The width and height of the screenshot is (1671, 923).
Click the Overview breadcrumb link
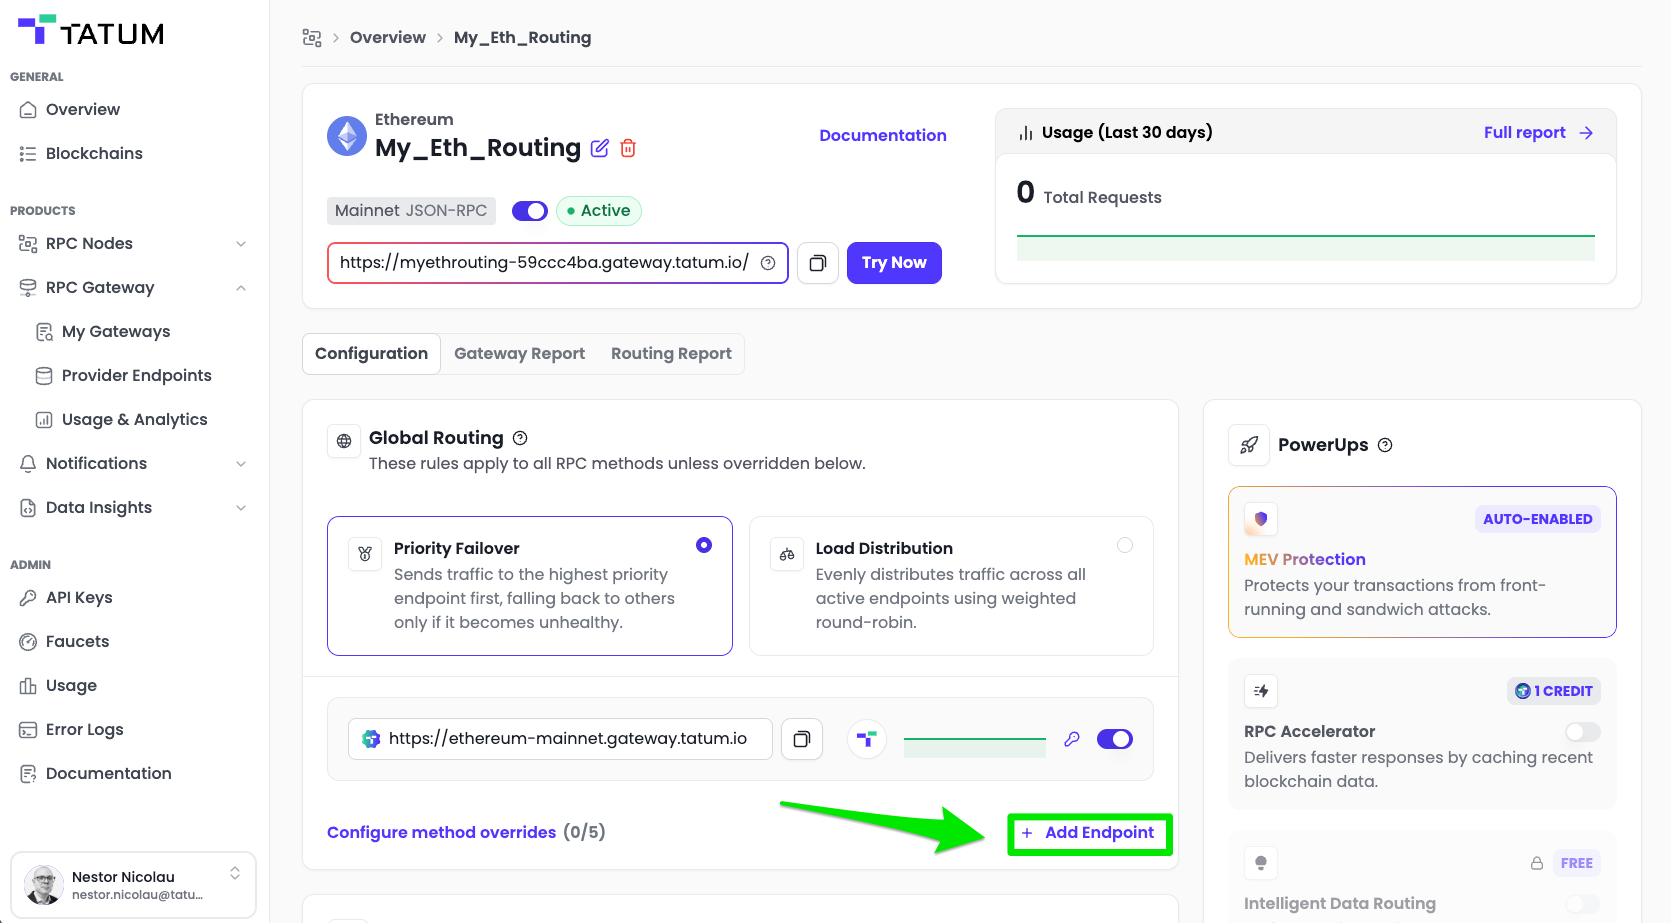[x=388, y=38]
